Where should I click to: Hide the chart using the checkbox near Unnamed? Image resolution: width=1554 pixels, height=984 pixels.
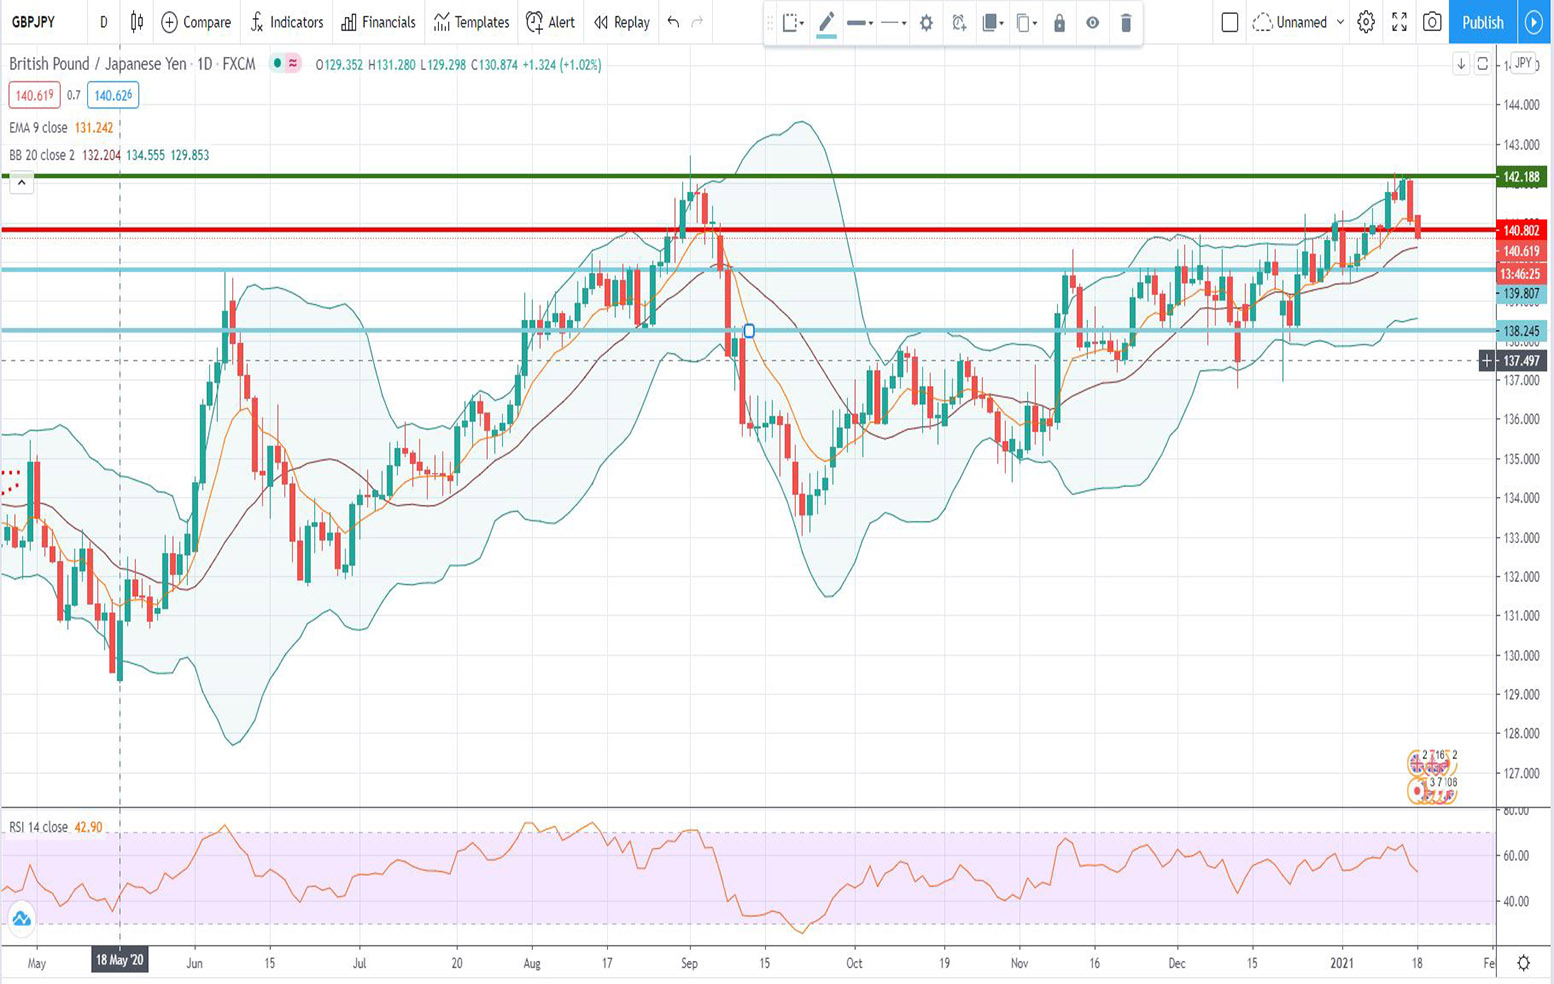click(1230, 22)
